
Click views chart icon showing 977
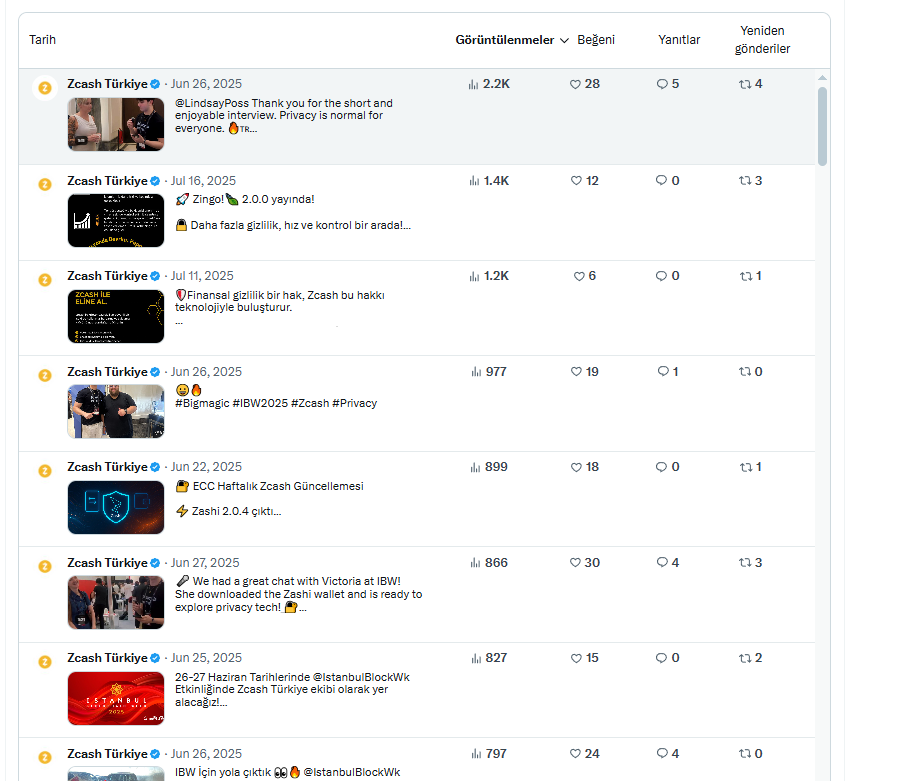[x=476, y=372]
